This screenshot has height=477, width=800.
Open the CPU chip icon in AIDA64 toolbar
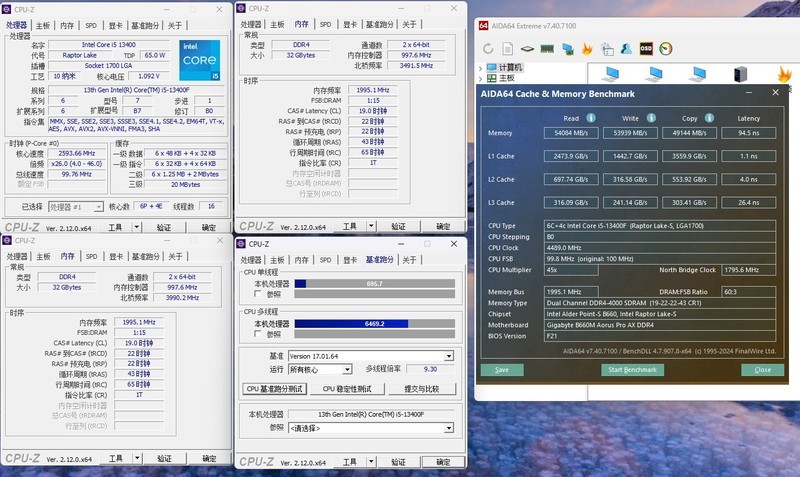coord(527,49)
